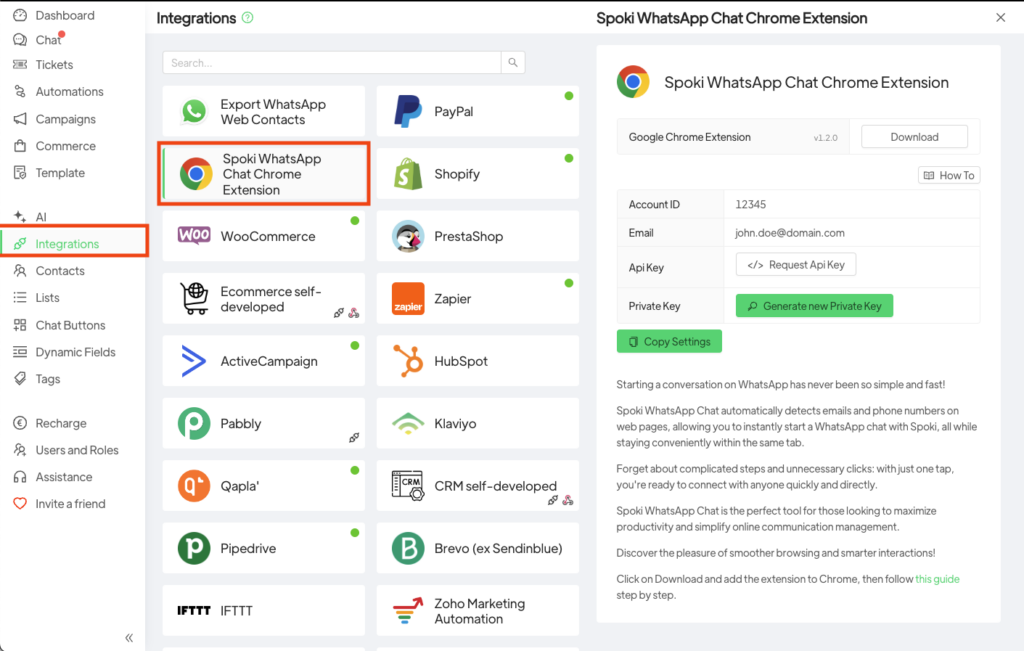Click the Copy Settings button

click(669, 342)
